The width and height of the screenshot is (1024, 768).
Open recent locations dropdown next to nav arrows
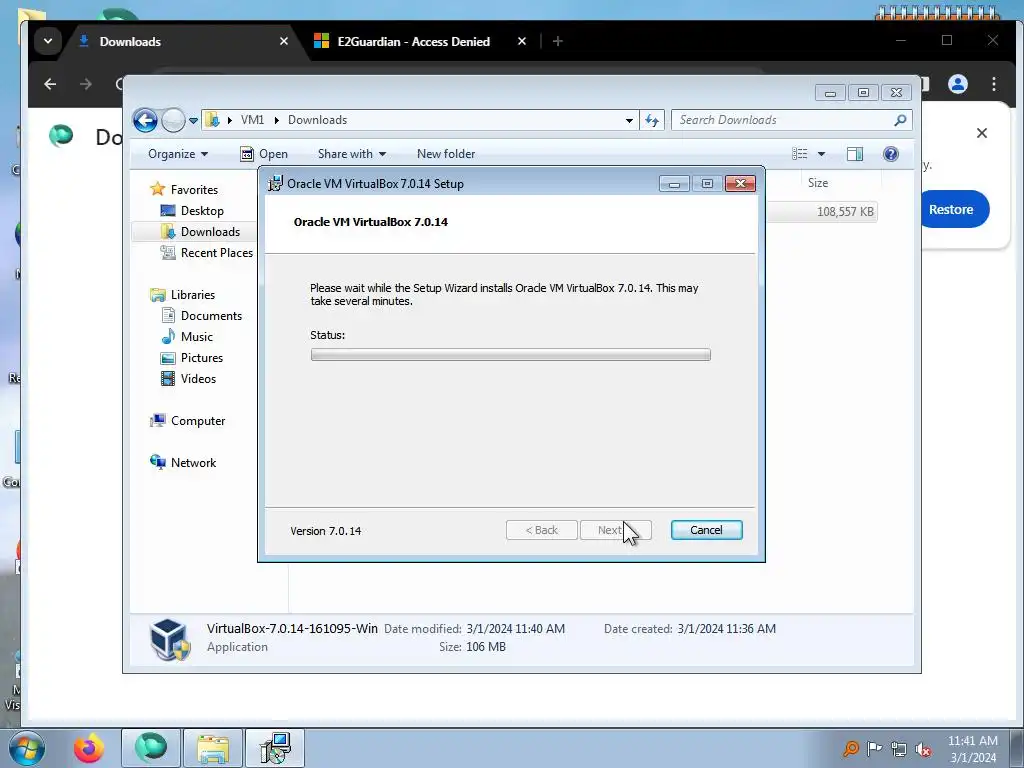193,121
